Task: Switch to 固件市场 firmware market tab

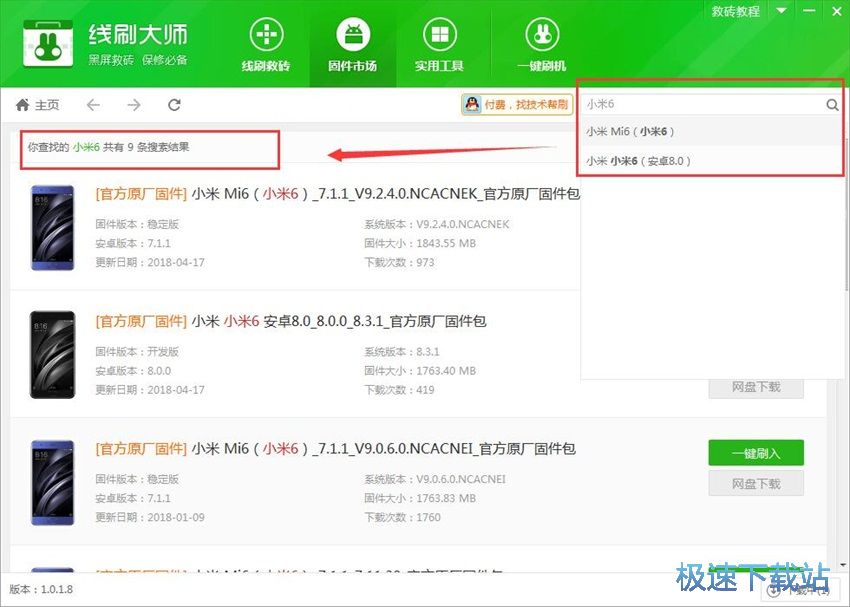Action: 352,44
